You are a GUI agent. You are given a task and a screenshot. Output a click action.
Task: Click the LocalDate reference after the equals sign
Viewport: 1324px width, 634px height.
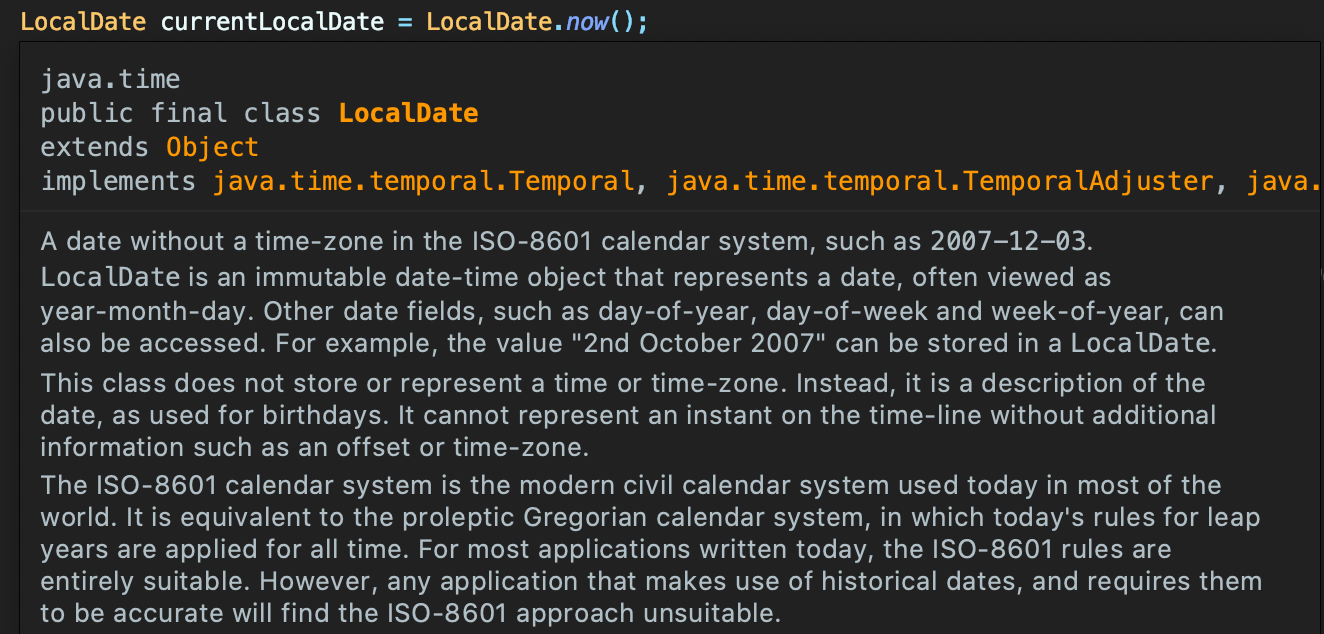coord(489,20)
